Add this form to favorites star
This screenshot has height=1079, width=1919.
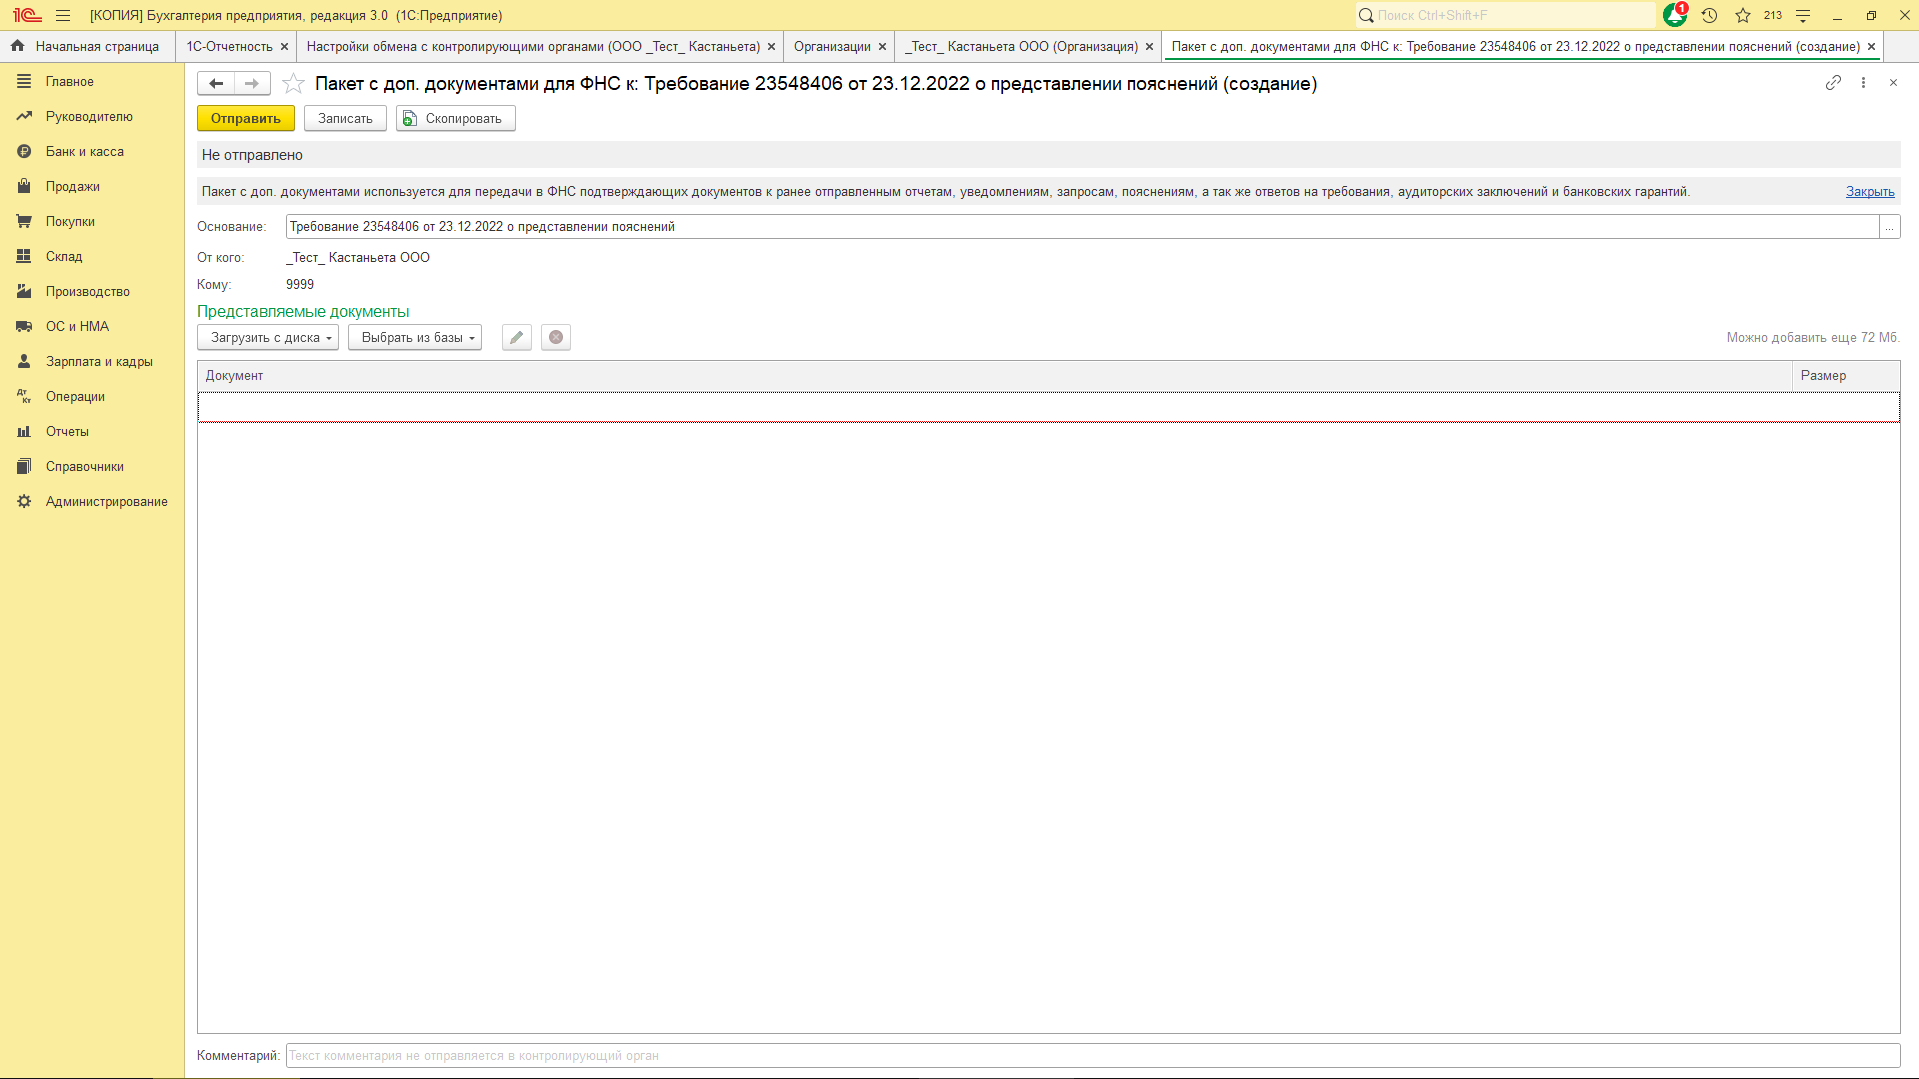point(293,84)
